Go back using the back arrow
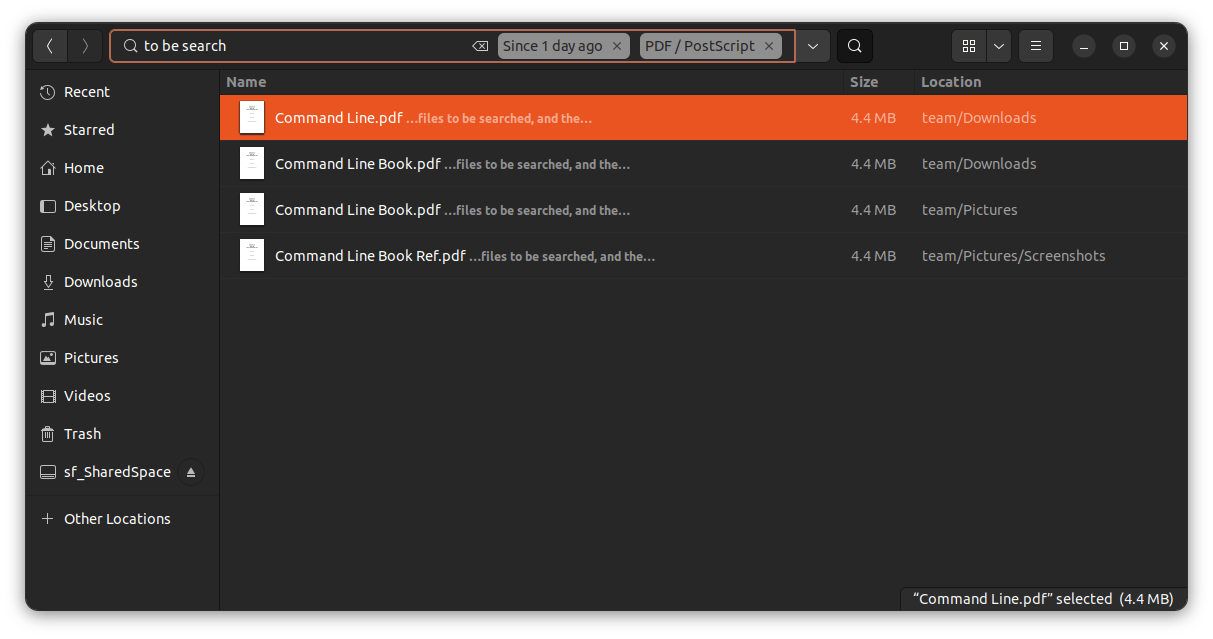Screen dimensions: 1213x639 click(50, 46)
